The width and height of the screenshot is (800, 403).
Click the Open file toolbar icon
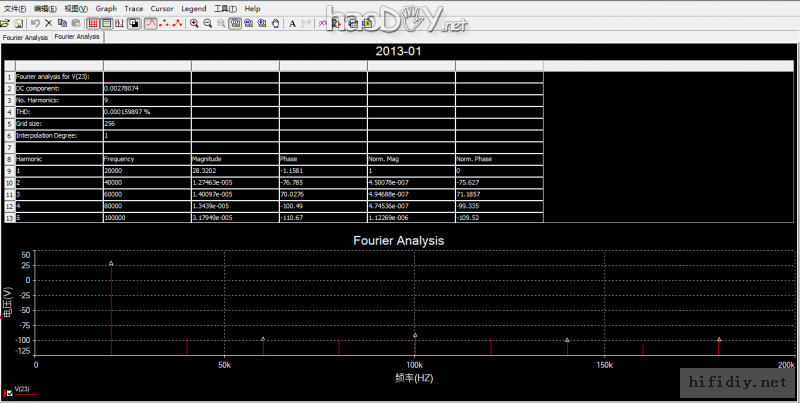(x=6, y=22)
